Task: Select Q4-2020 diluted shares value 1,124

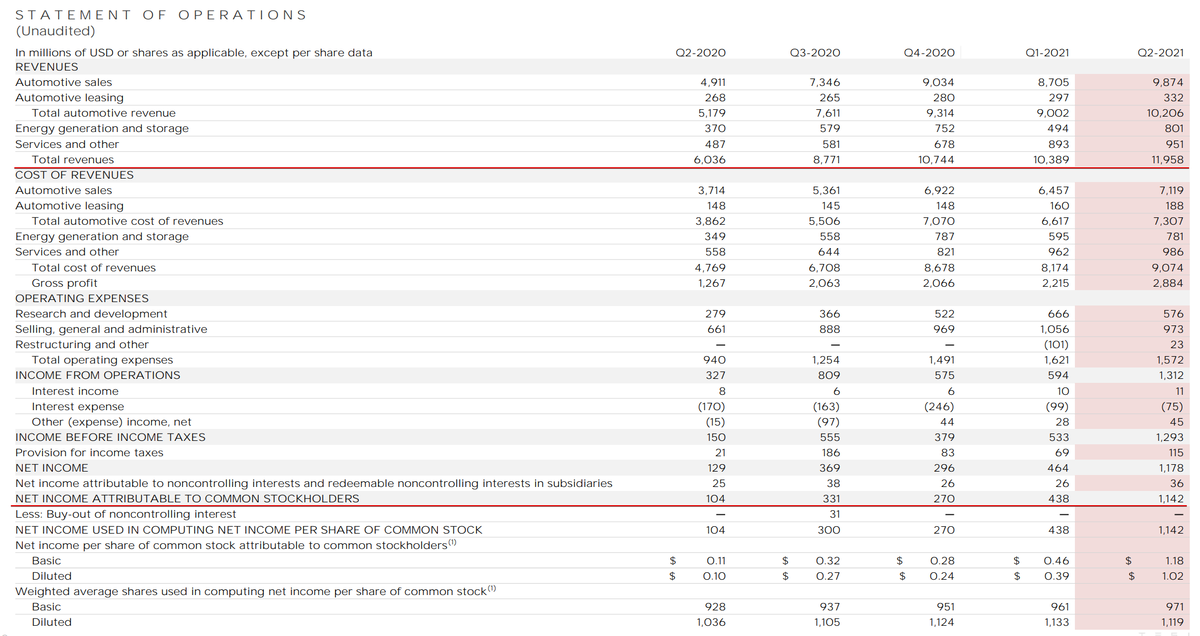Action: [x=941, y=622]
